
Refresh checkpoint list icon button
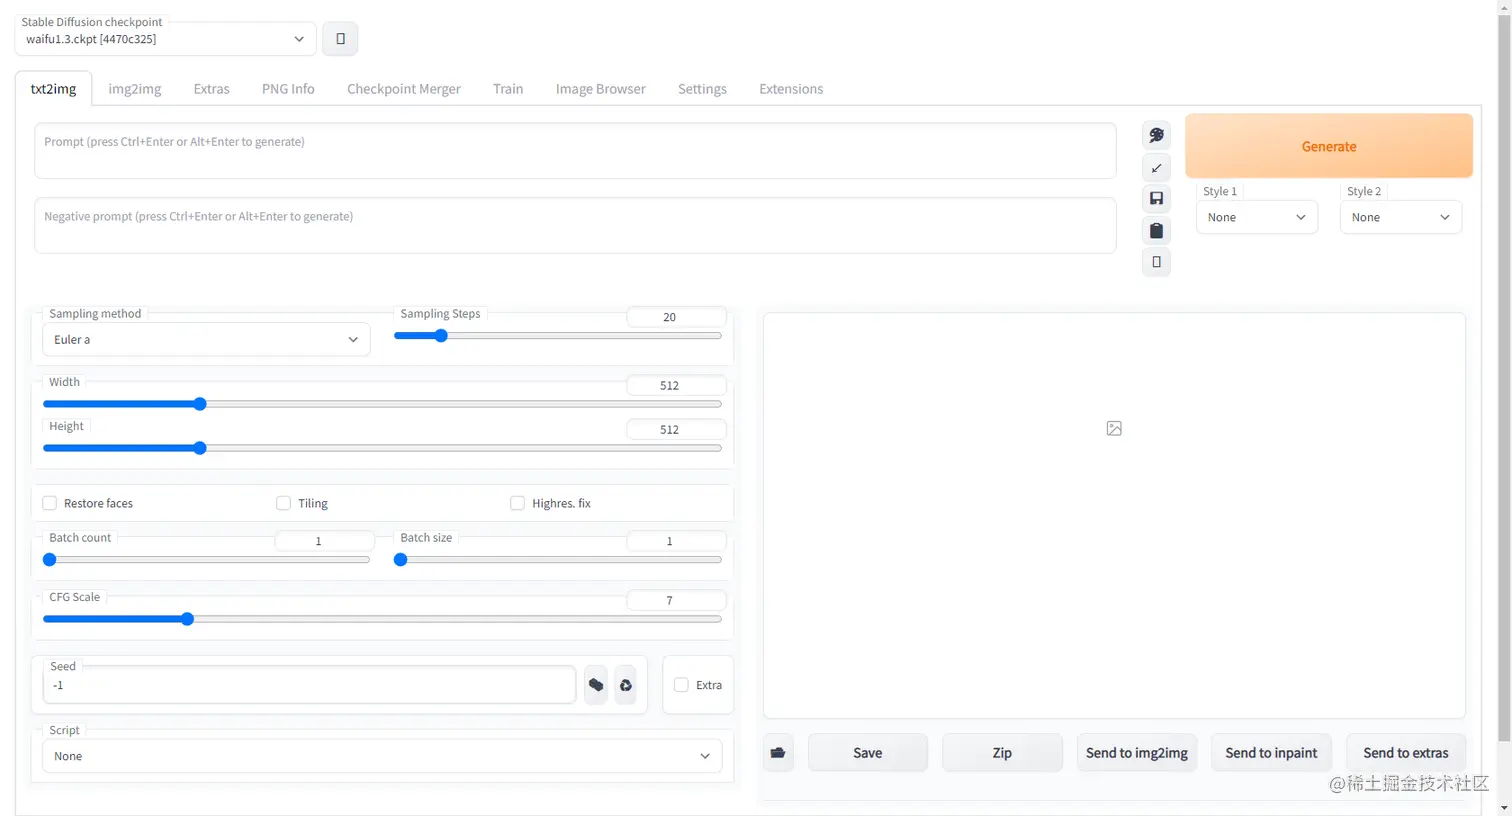tap(340, 39)
